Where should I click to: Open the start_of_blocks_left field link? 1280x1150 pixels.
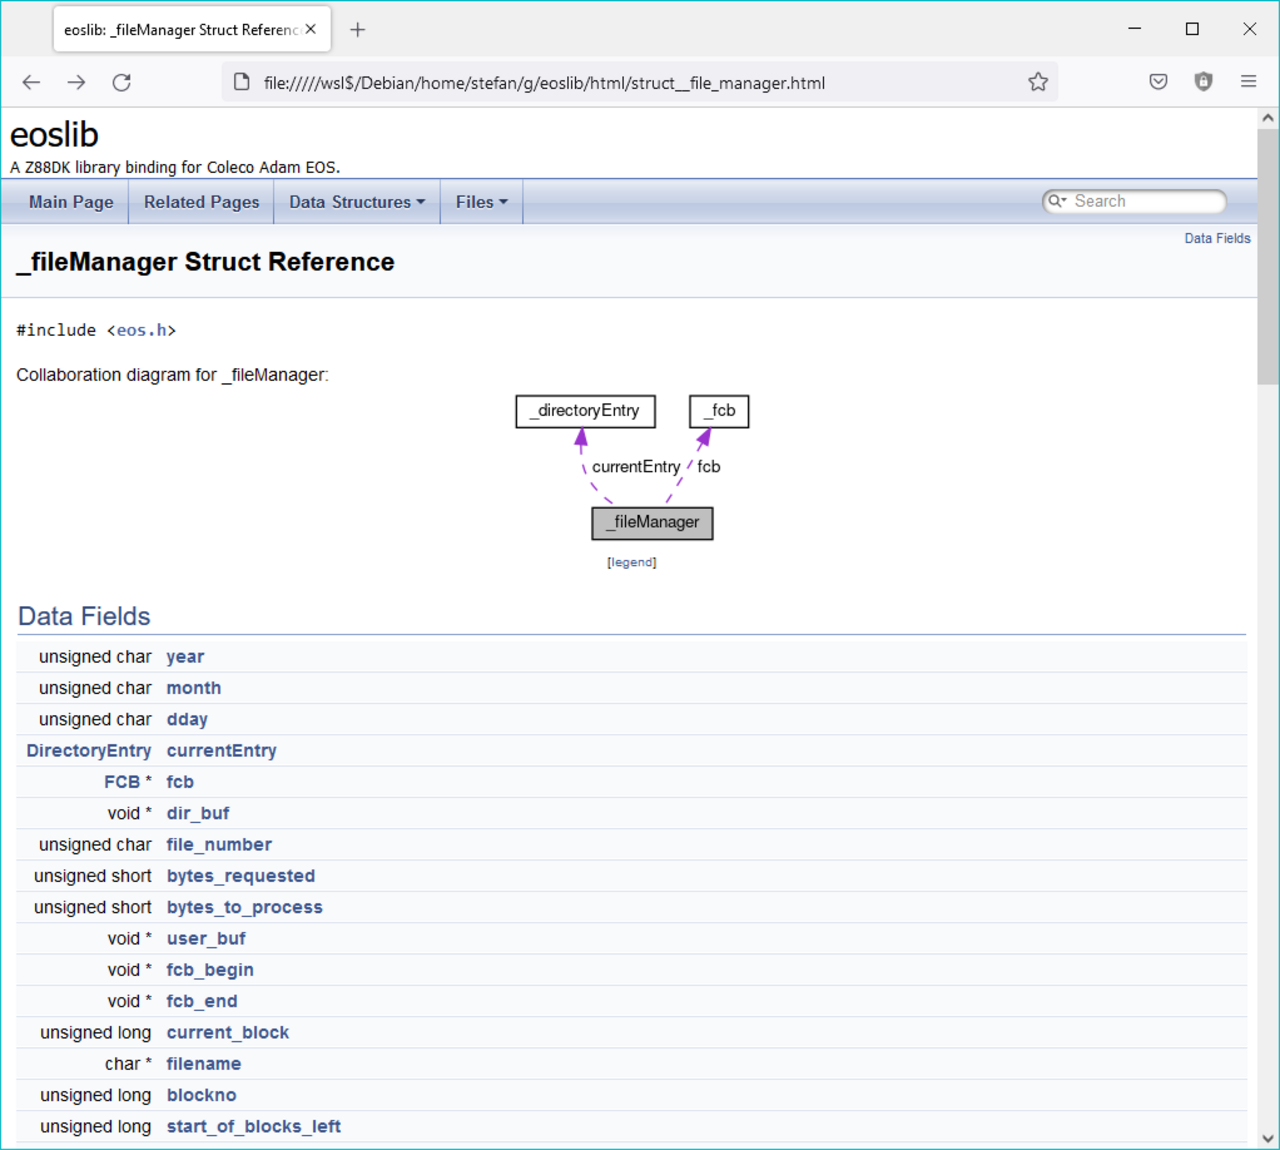click(253, 1127)
